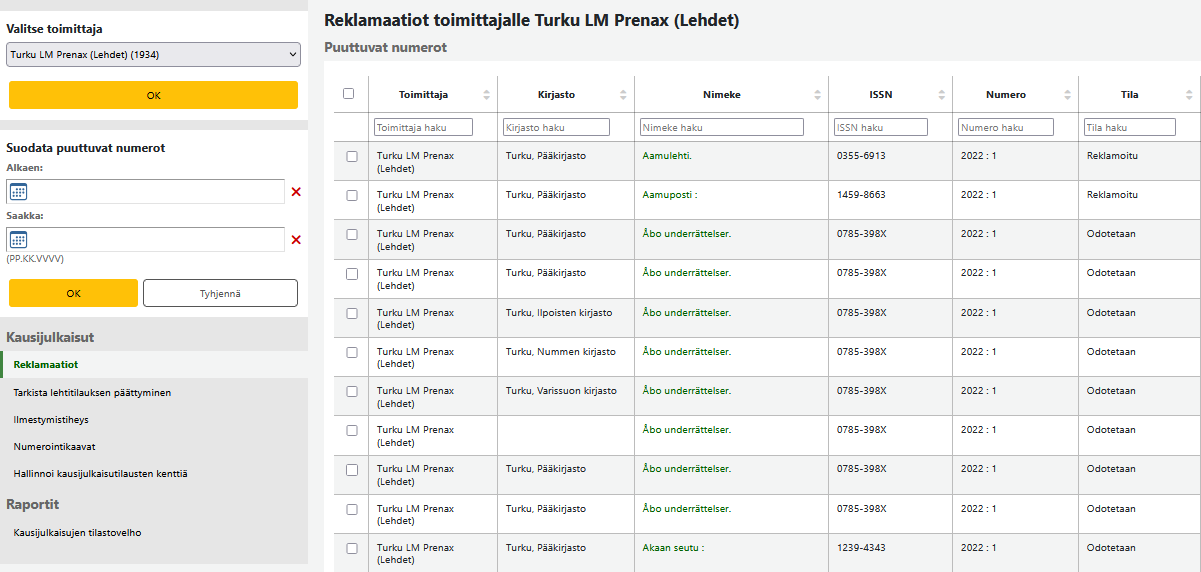Sort by Toimittaja column arrows
Screen dimensions: 1201x572
[x=487, y=95]
